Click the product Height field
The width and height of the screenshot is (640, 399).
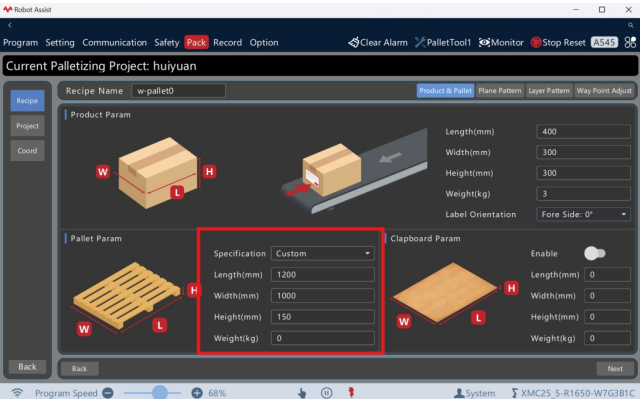tap(583, 173)
